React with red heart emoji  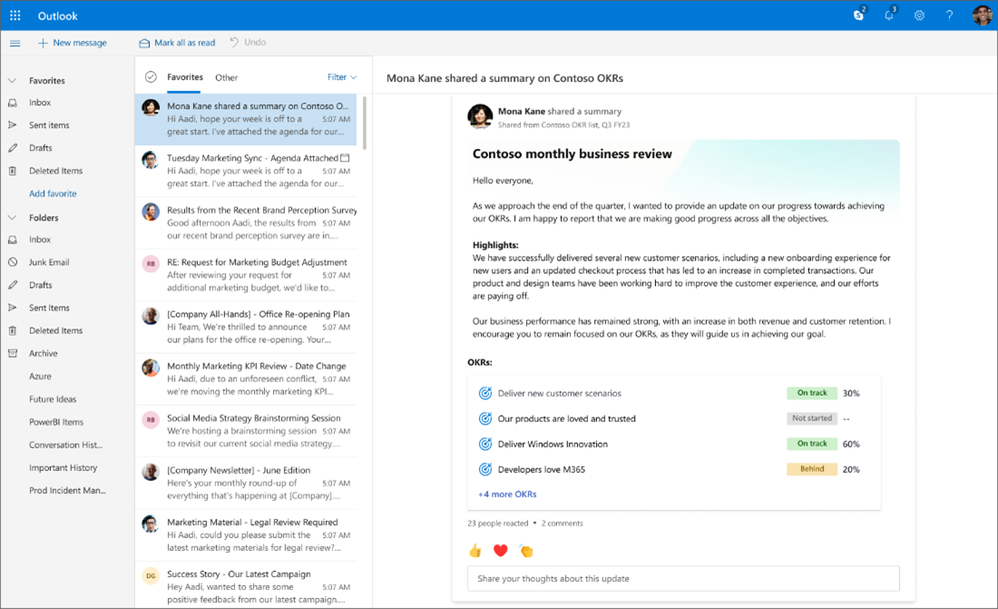click(501, 550)
